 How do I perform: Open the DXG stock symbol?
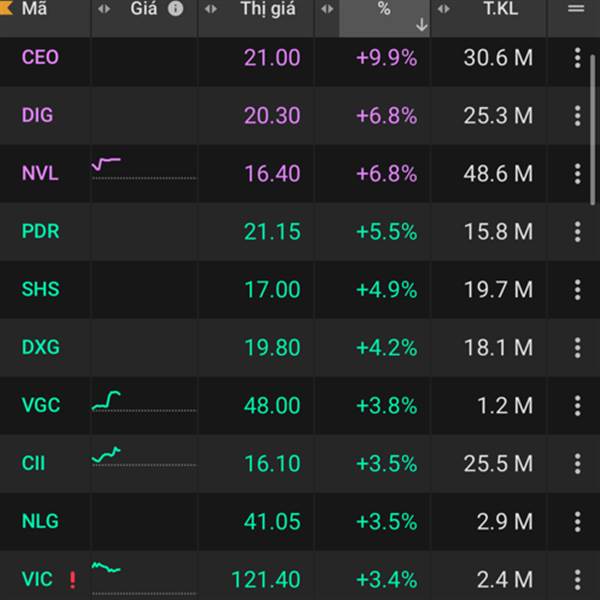click(x=41, y=347)
